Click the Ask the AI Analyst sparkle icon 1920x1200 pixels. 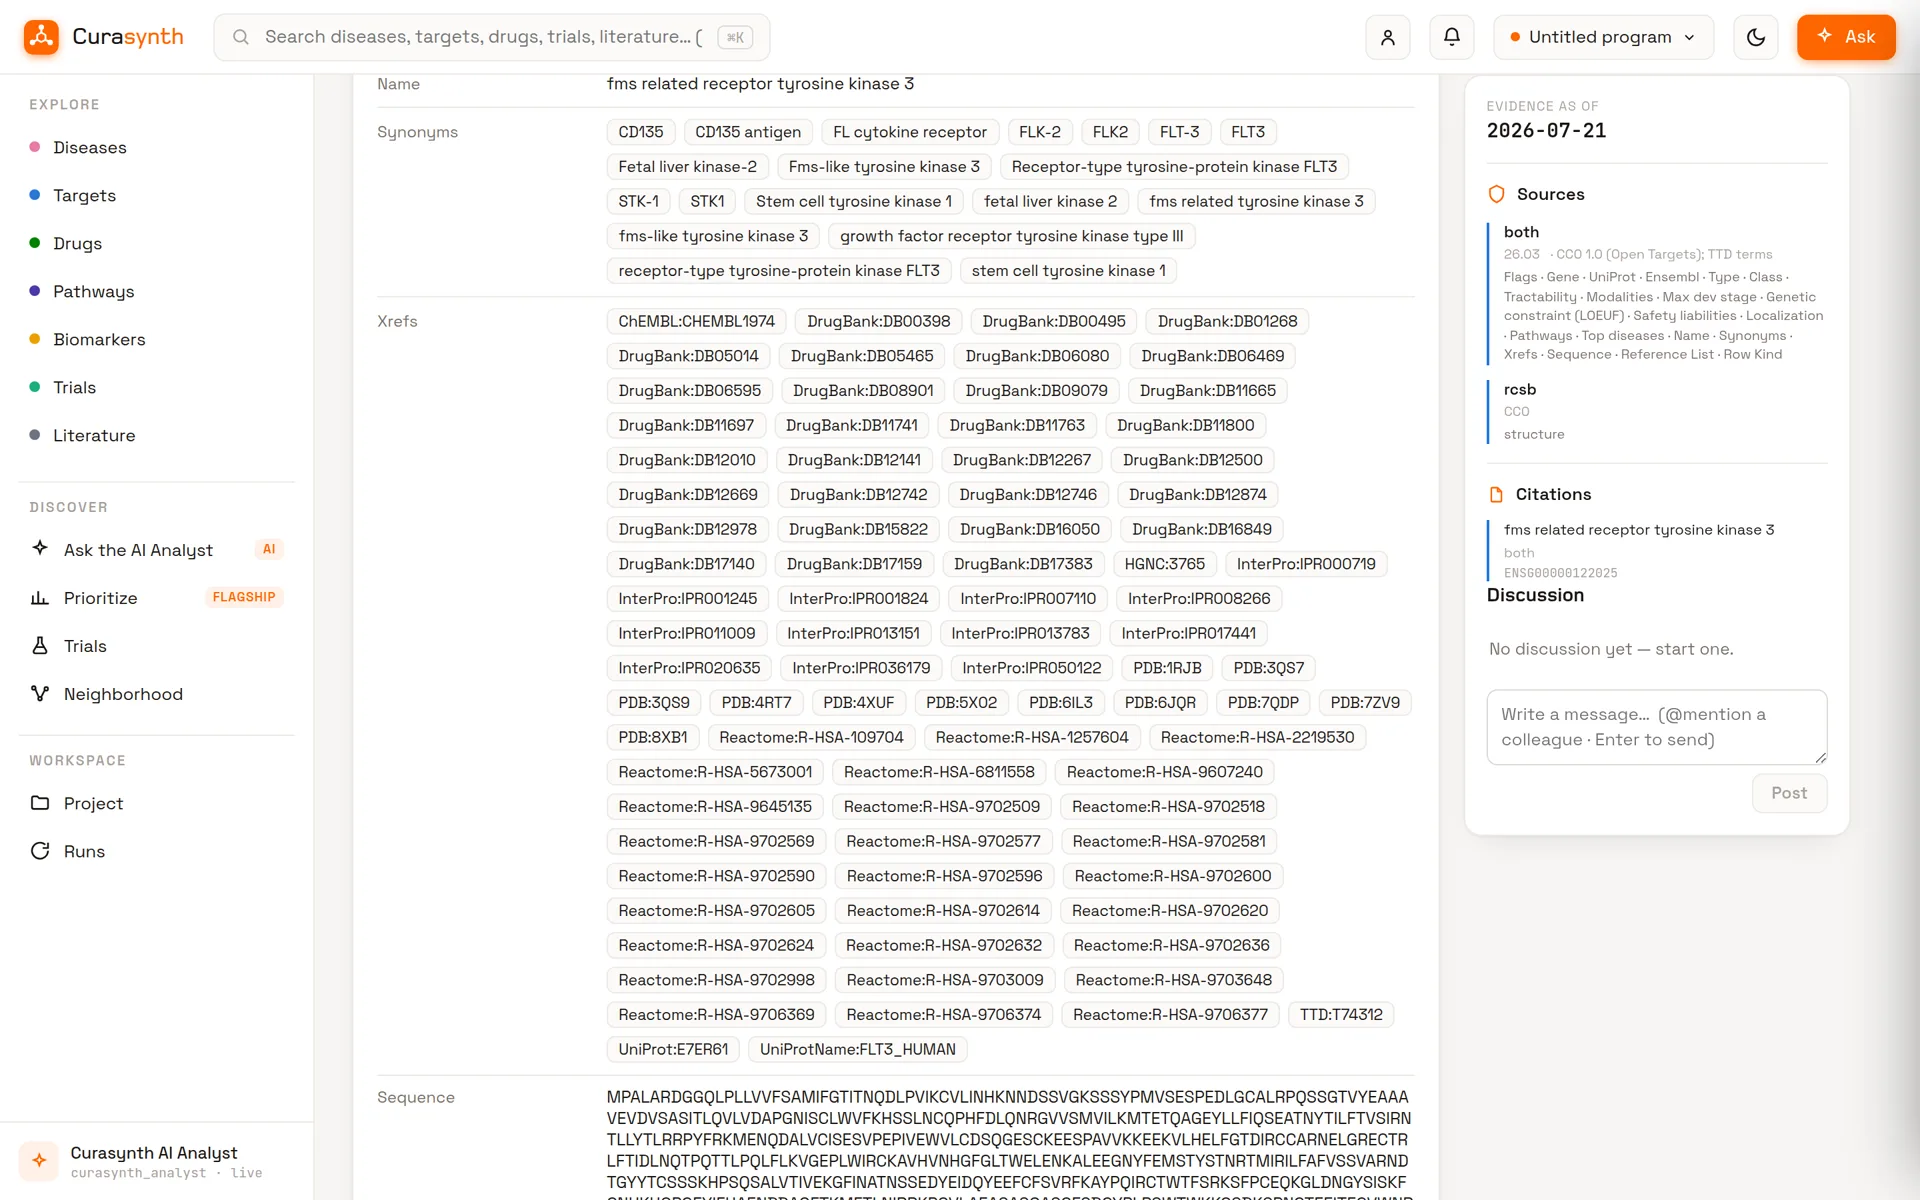(40, 548)
